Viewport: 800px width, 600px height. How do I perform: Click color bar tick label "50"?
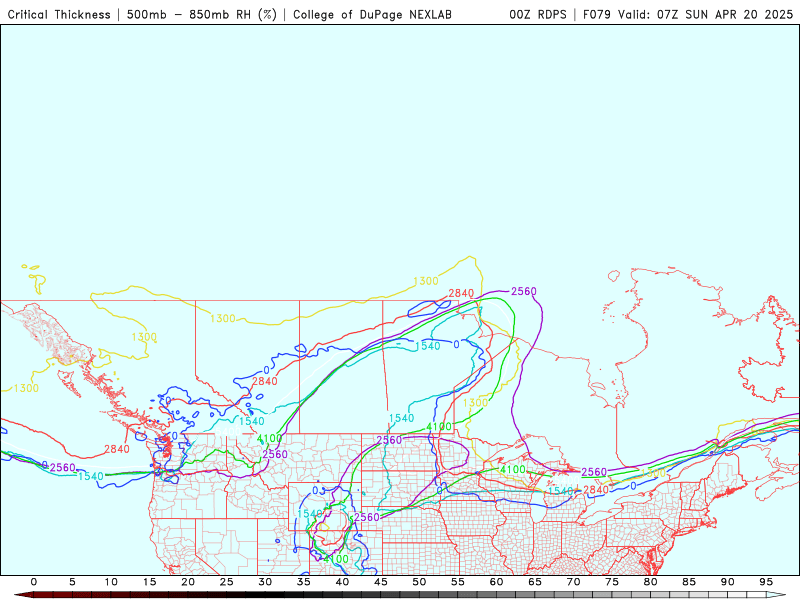click(x=419, y=582)
